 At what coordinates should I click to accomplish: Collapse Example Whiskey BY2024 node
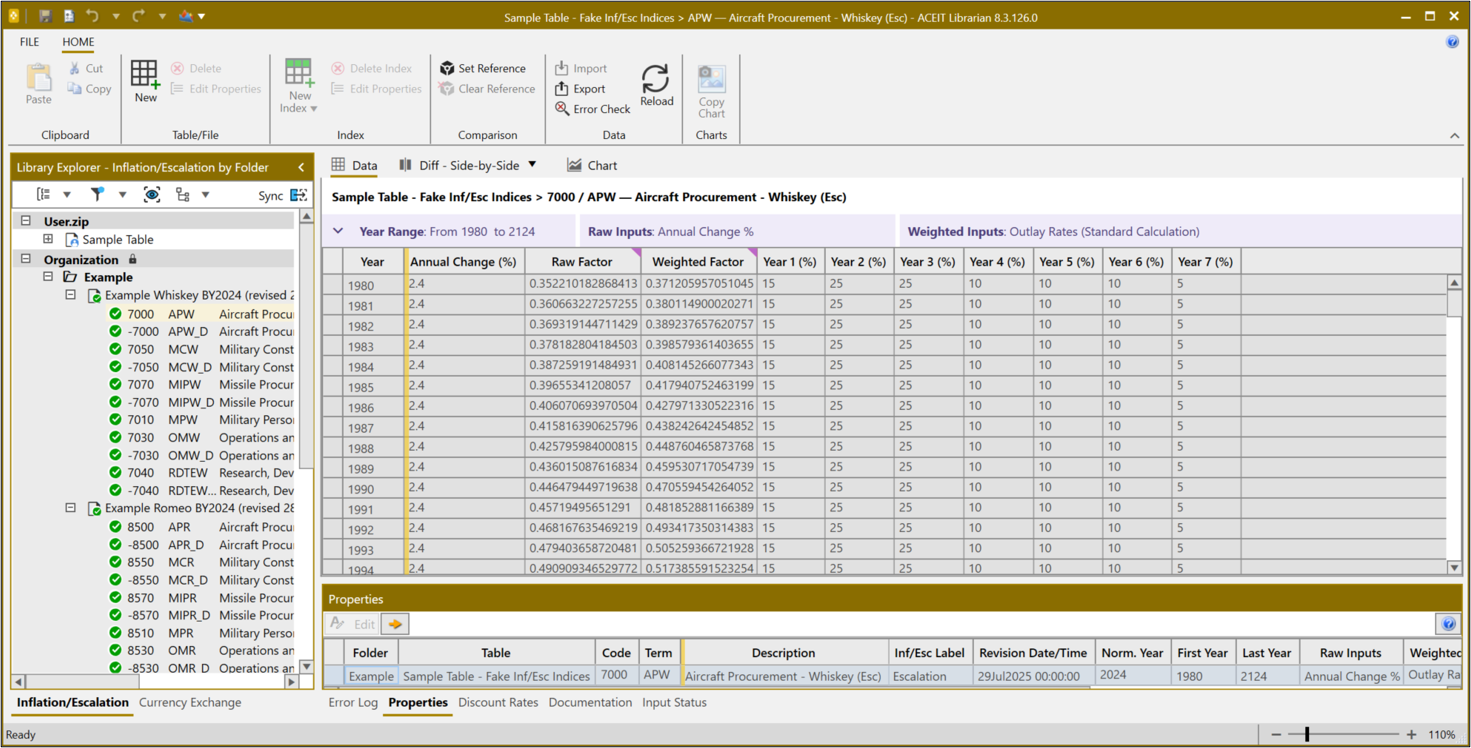[x=70, y=295]
